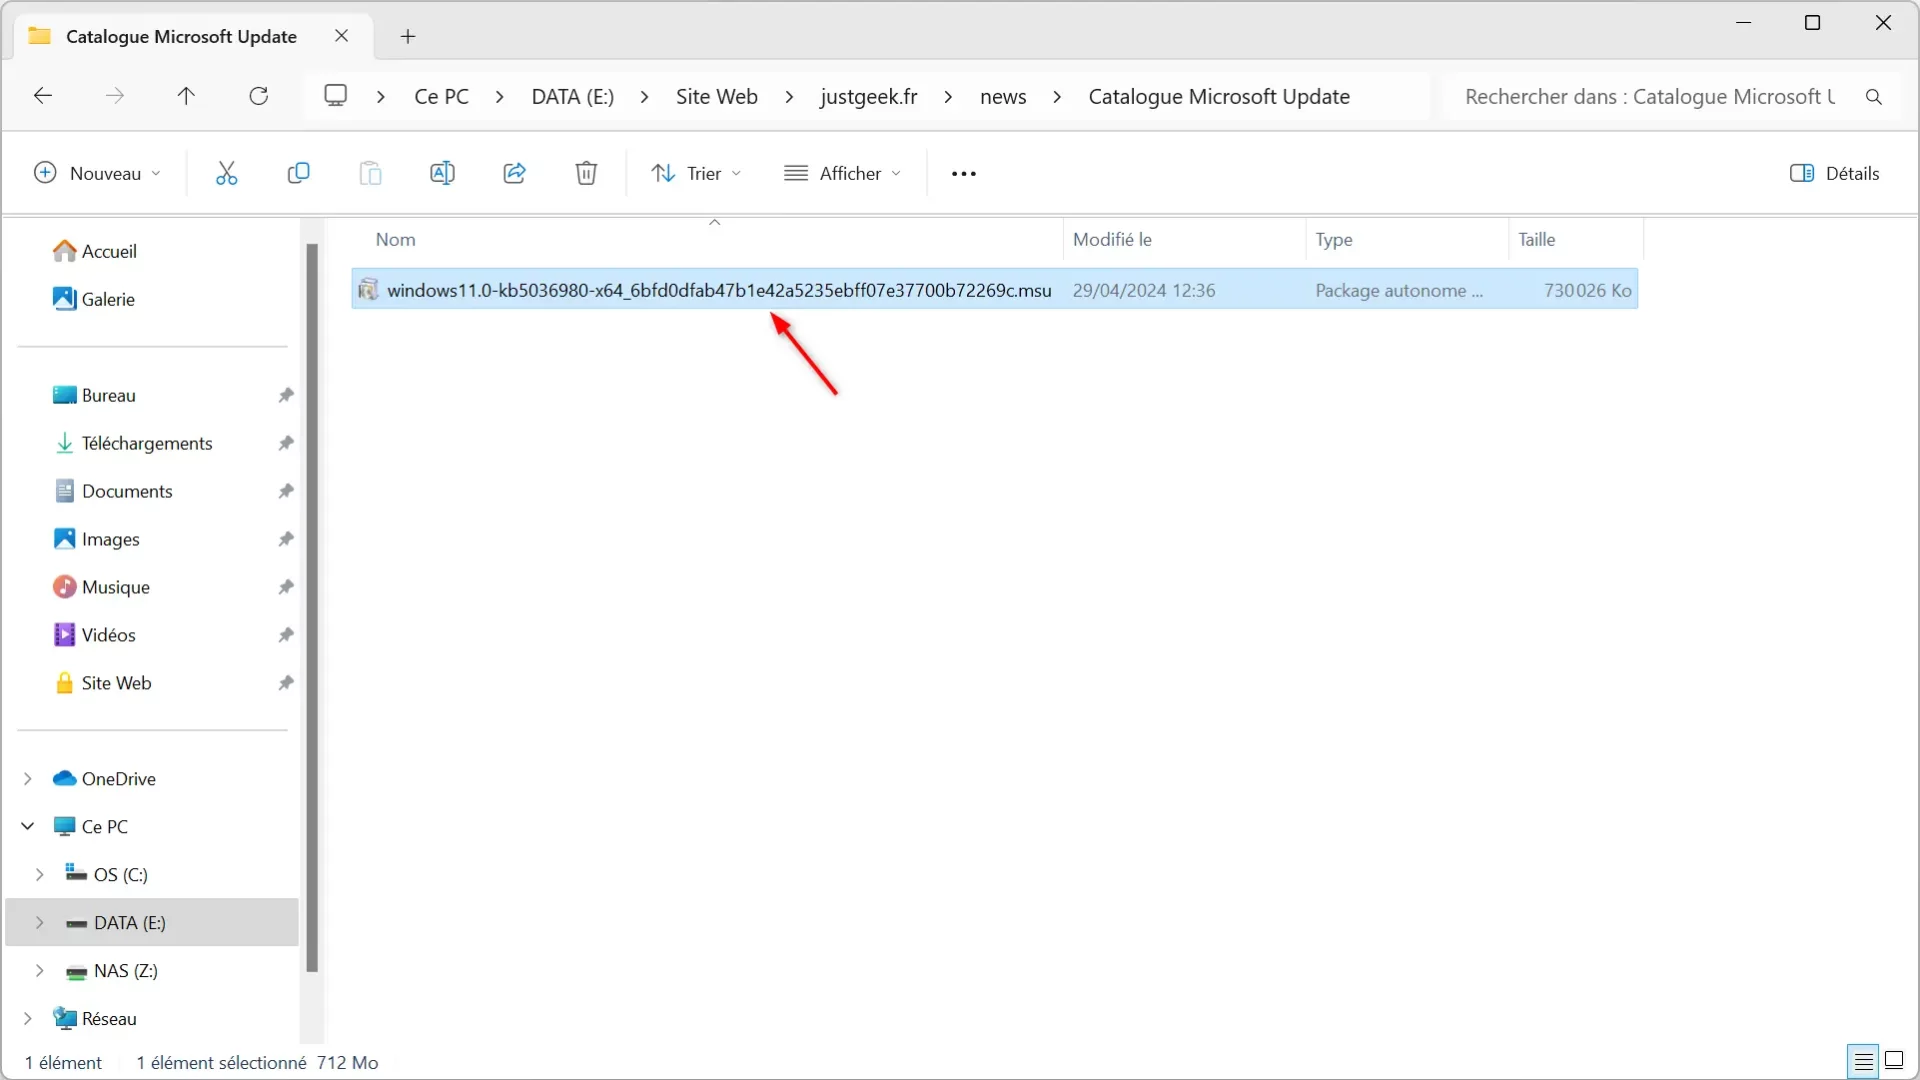Unpin Vidéos pin icon
Viewport: 1920px width, 1080px height.
(x=286, y=635)
